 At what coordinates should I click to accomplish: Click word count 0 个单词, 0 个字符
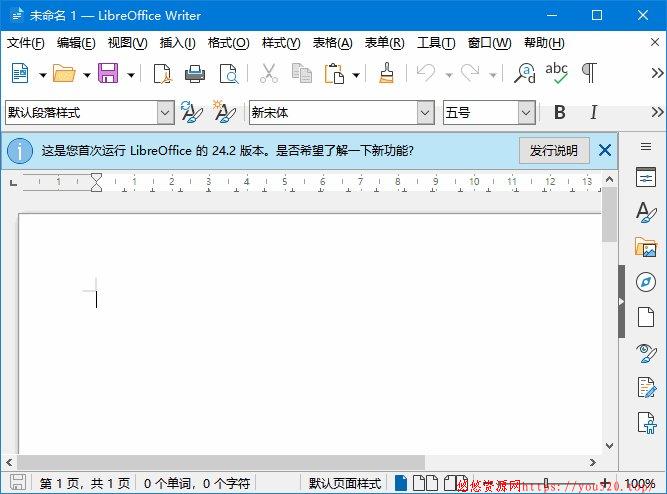197,483
